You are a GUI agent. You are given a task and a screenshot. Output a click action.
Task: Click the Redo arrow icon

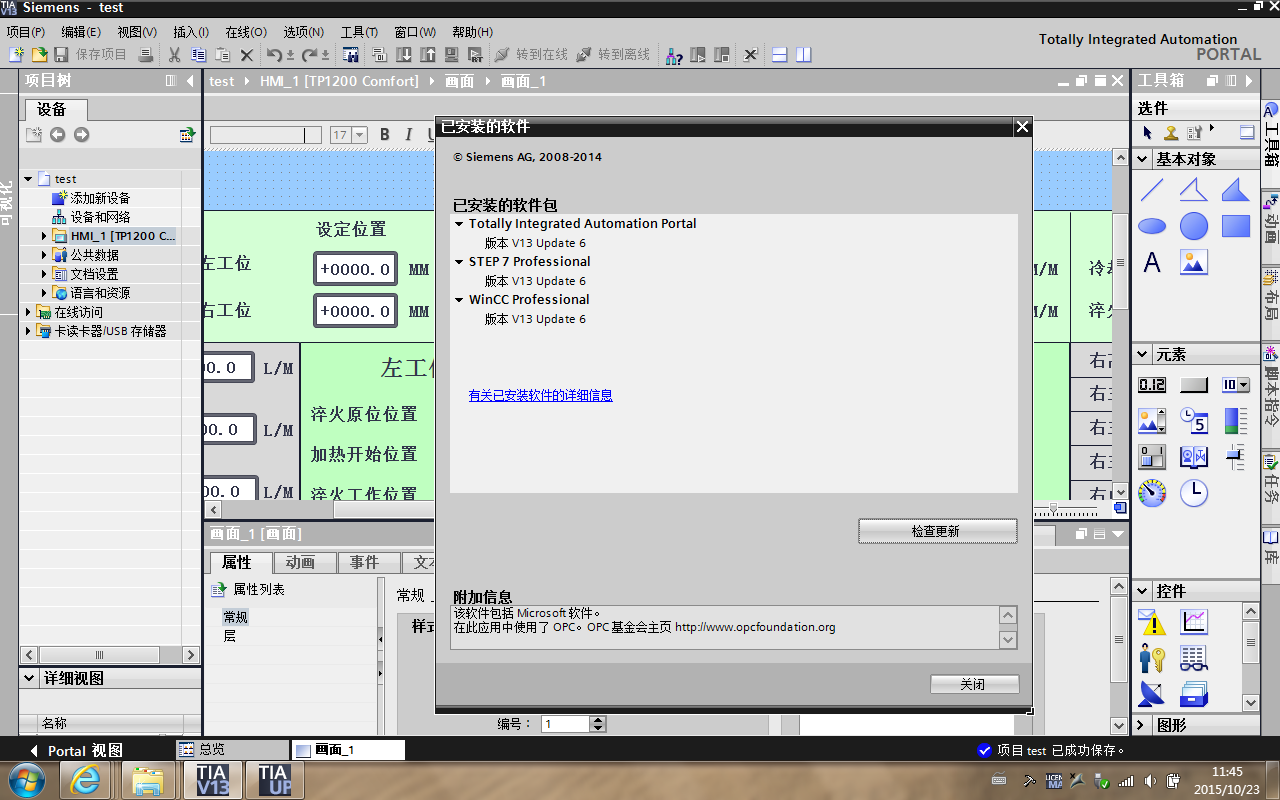(311, 54)
